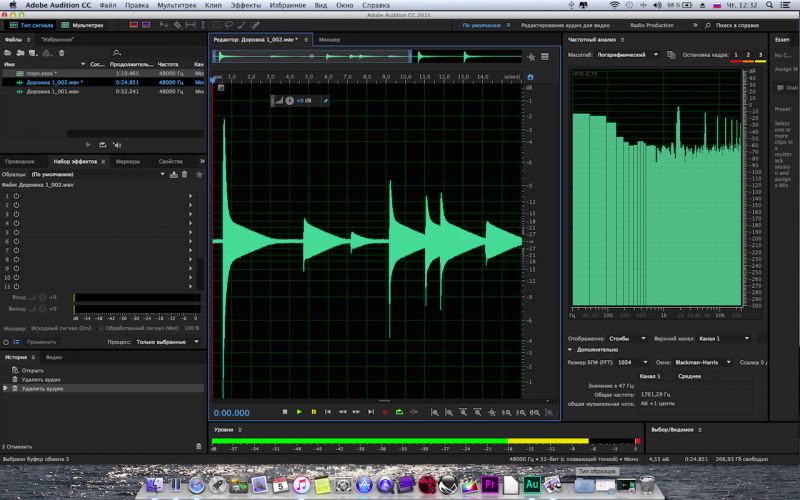Open the Масштаб dropdown (Логарифмический)

[628, 55]
